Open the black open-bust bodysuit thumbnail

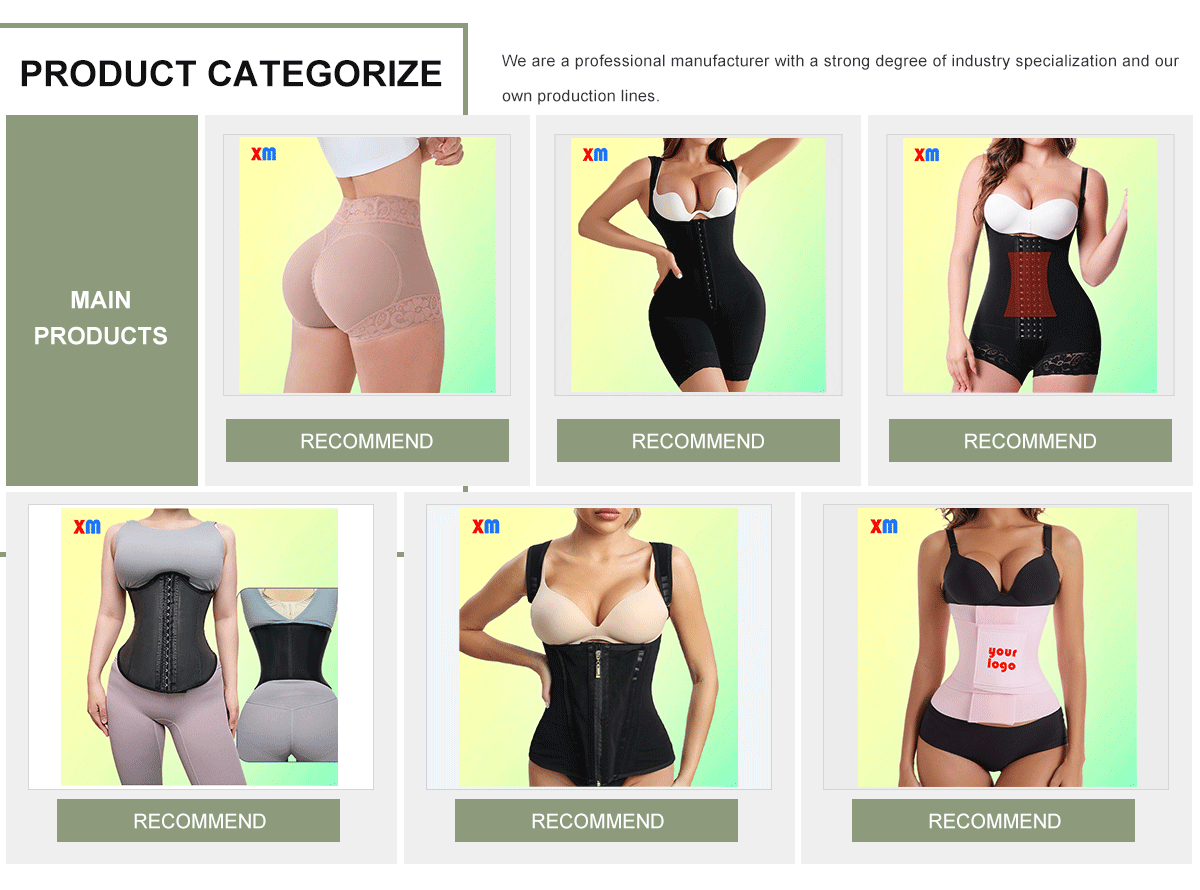(698, 265)
